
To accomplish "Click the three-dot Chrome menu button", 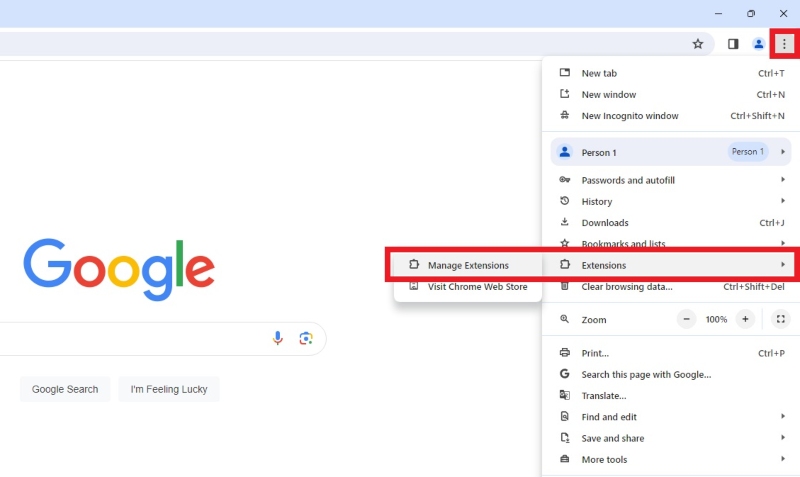I will click(x=784, y=44).
